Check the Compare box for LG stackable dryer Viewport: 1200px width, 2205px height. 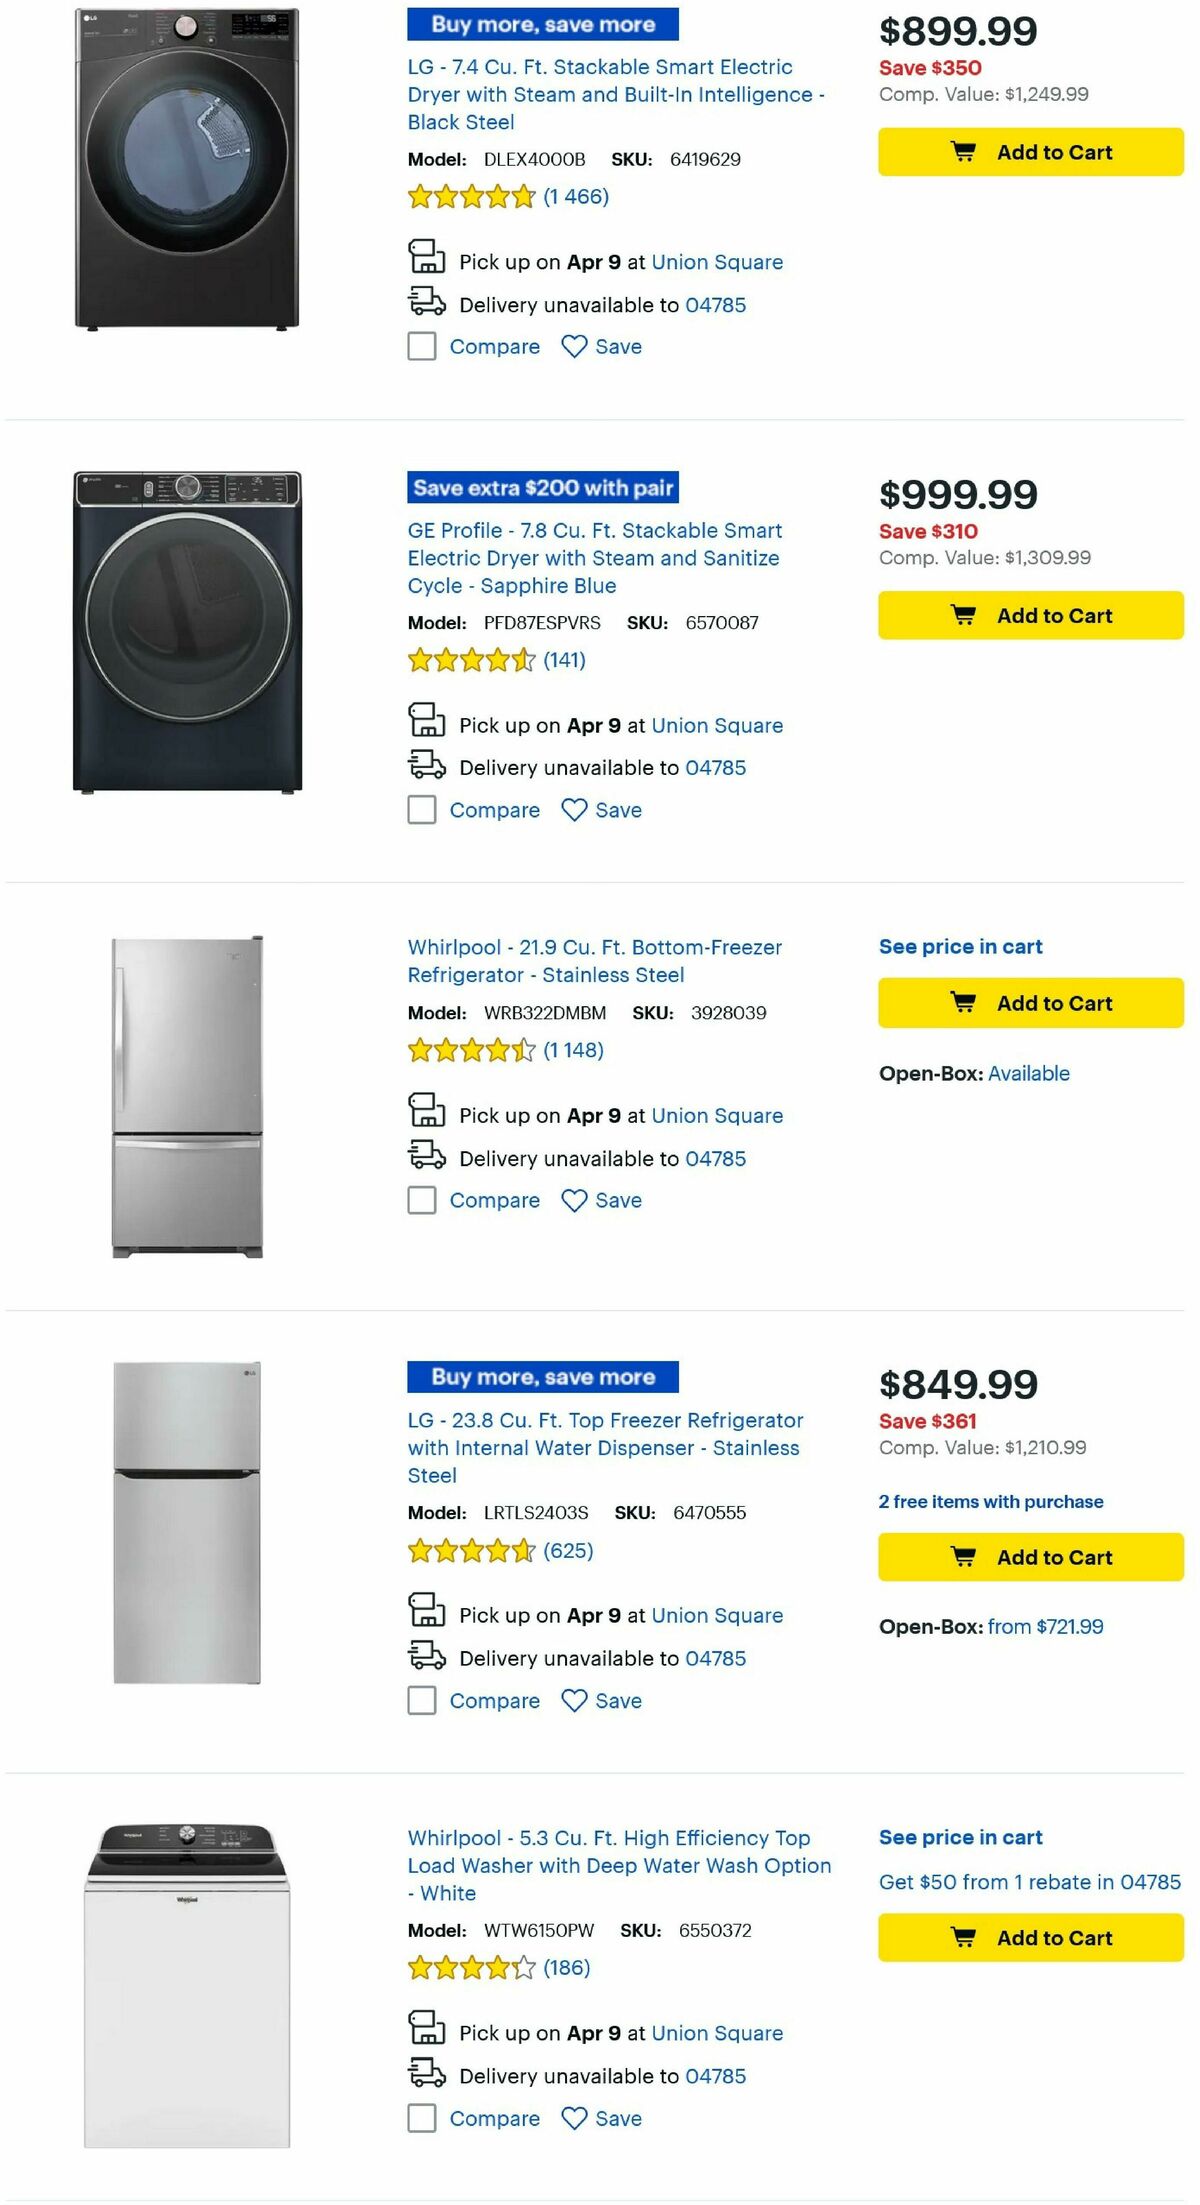pyautogui.click(x=421, y=346)
